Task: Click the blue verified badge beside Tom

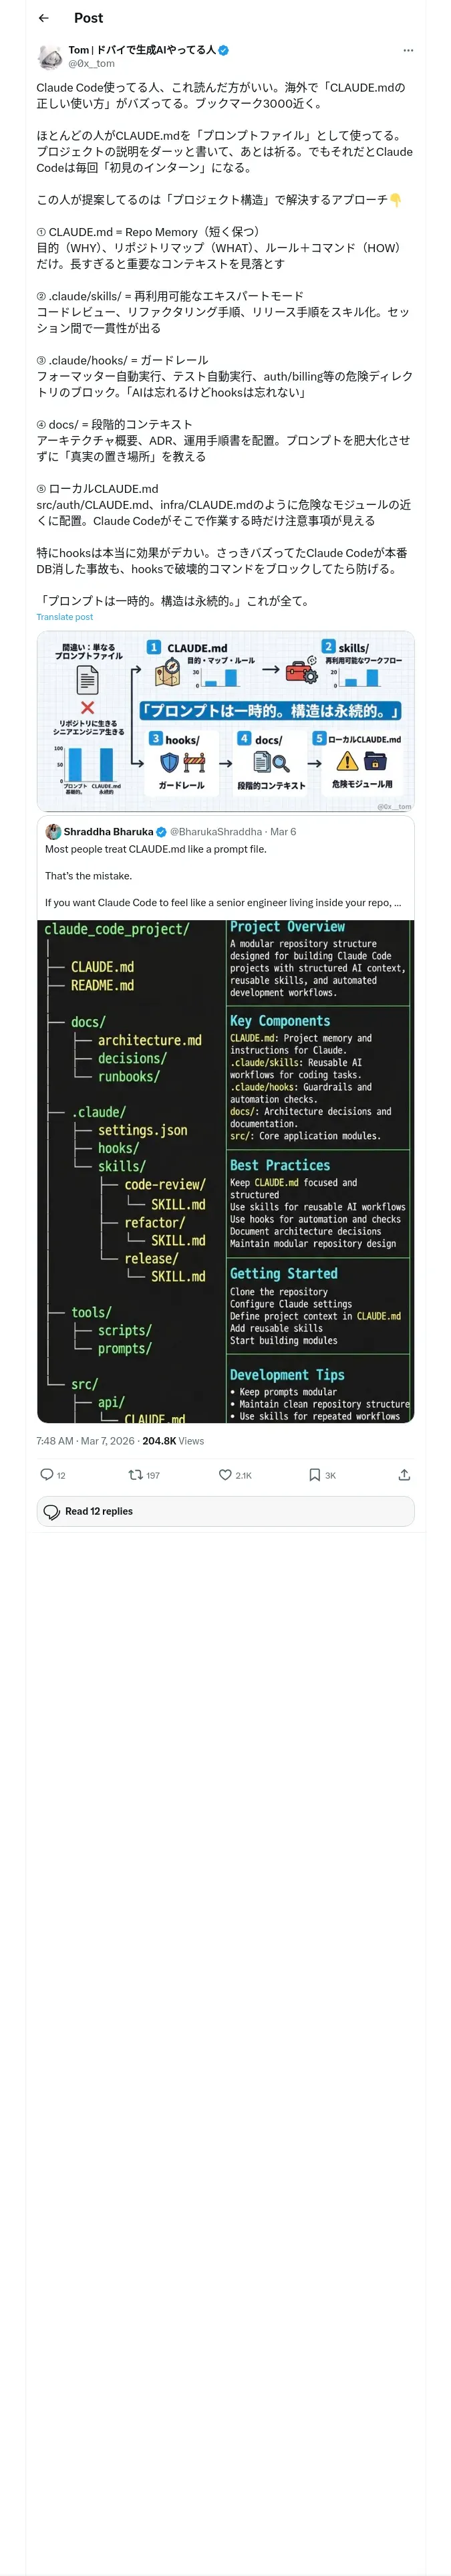Action: (224, 50)
